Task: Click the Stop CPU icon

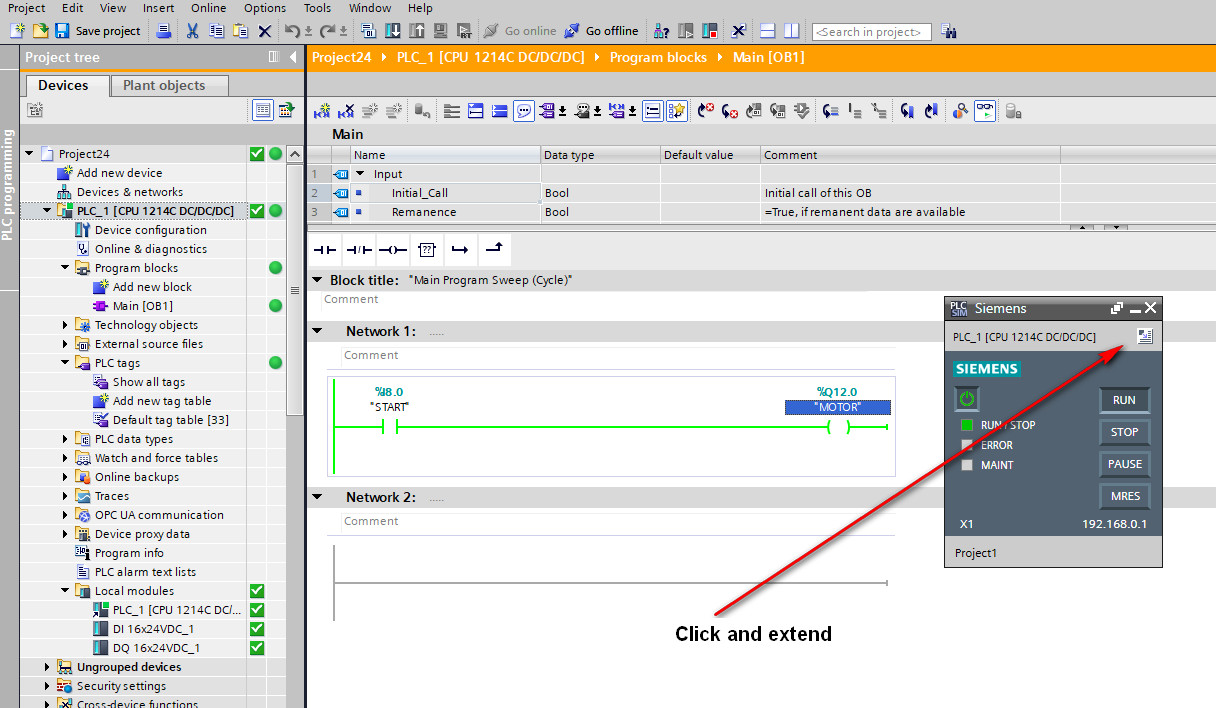Action: [710, 31]
